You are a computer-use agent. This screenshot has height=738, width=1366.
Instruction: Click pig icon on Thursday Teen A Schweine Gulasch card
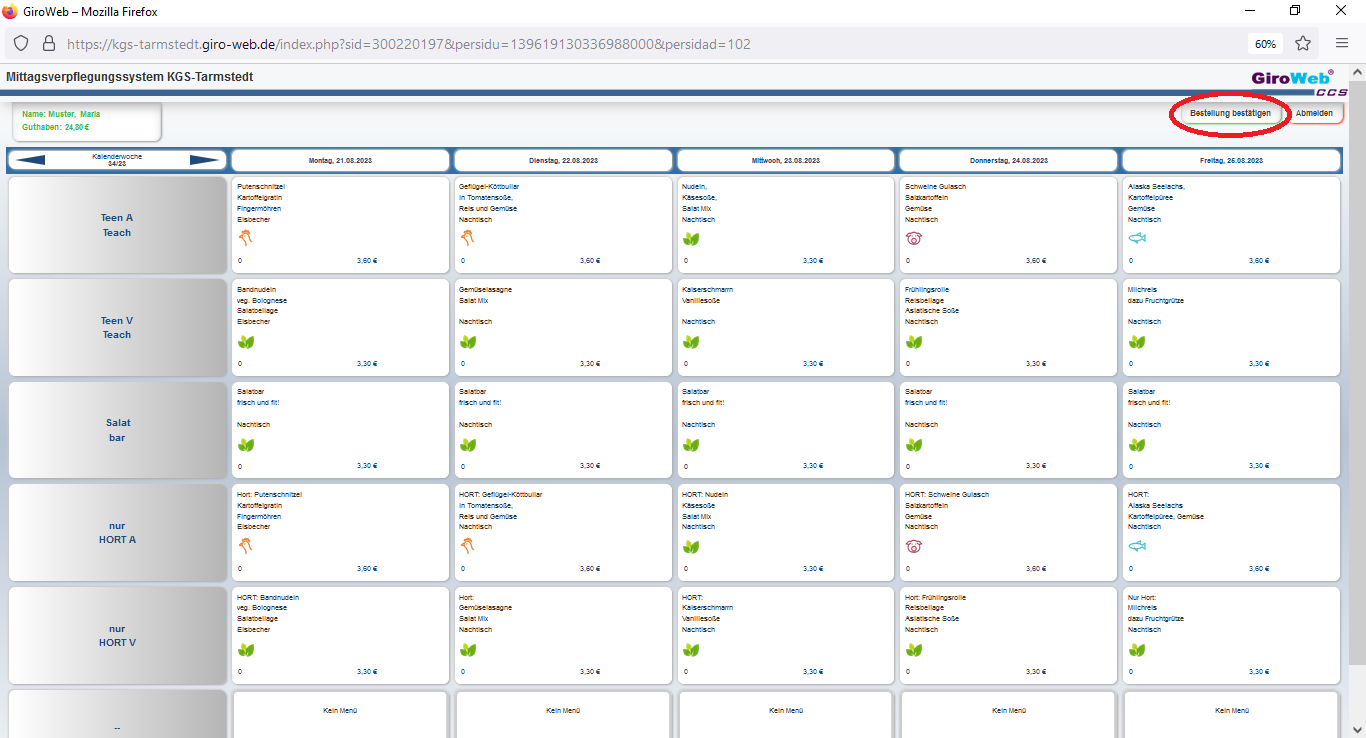click(913, 238)
